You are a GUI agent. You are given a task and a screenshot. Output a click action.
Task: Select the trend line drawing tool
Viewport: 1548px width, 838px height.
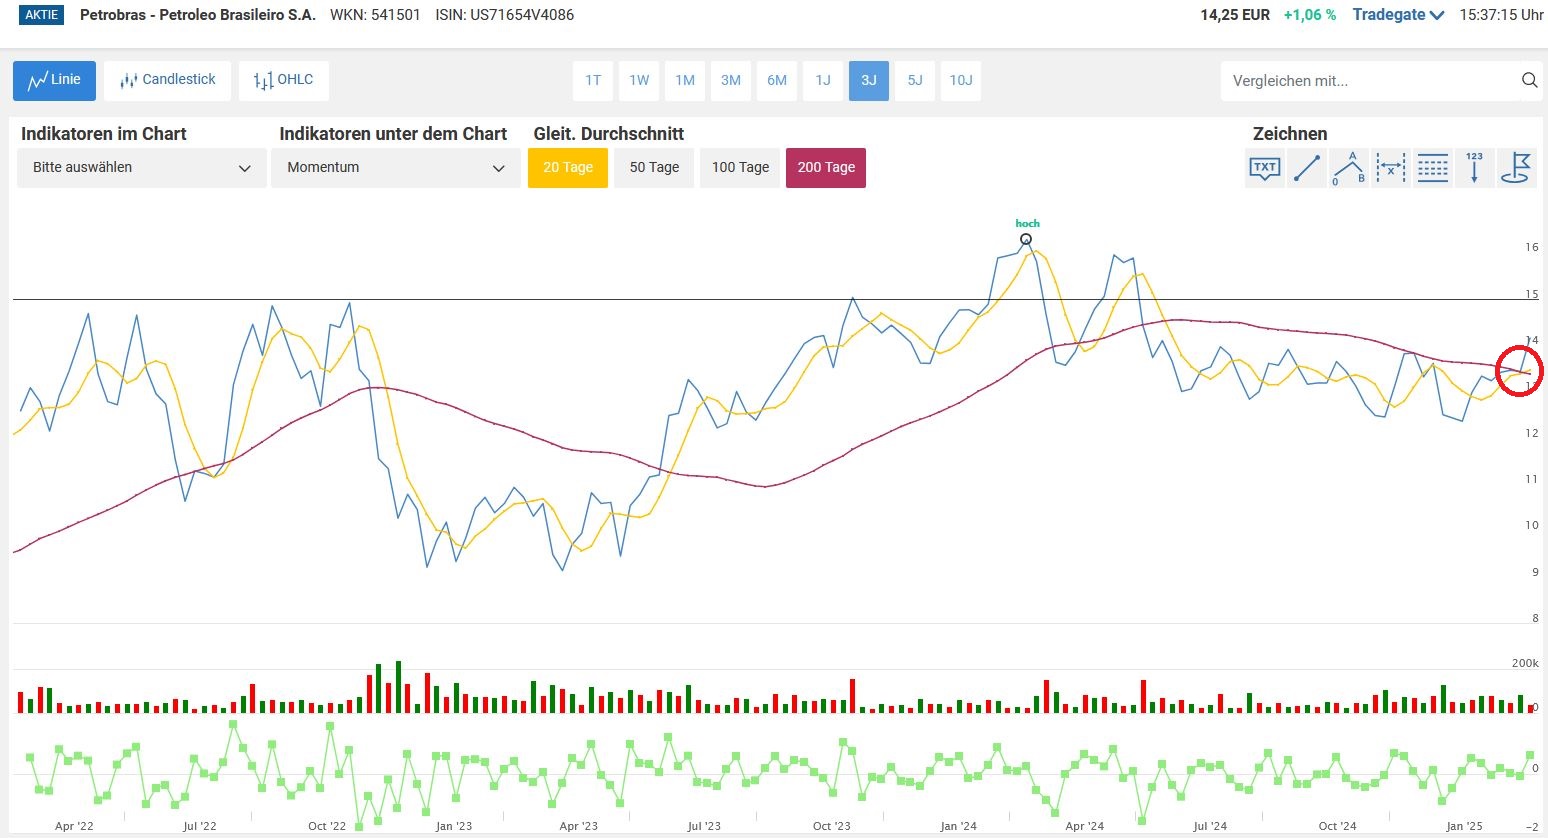1307,168
